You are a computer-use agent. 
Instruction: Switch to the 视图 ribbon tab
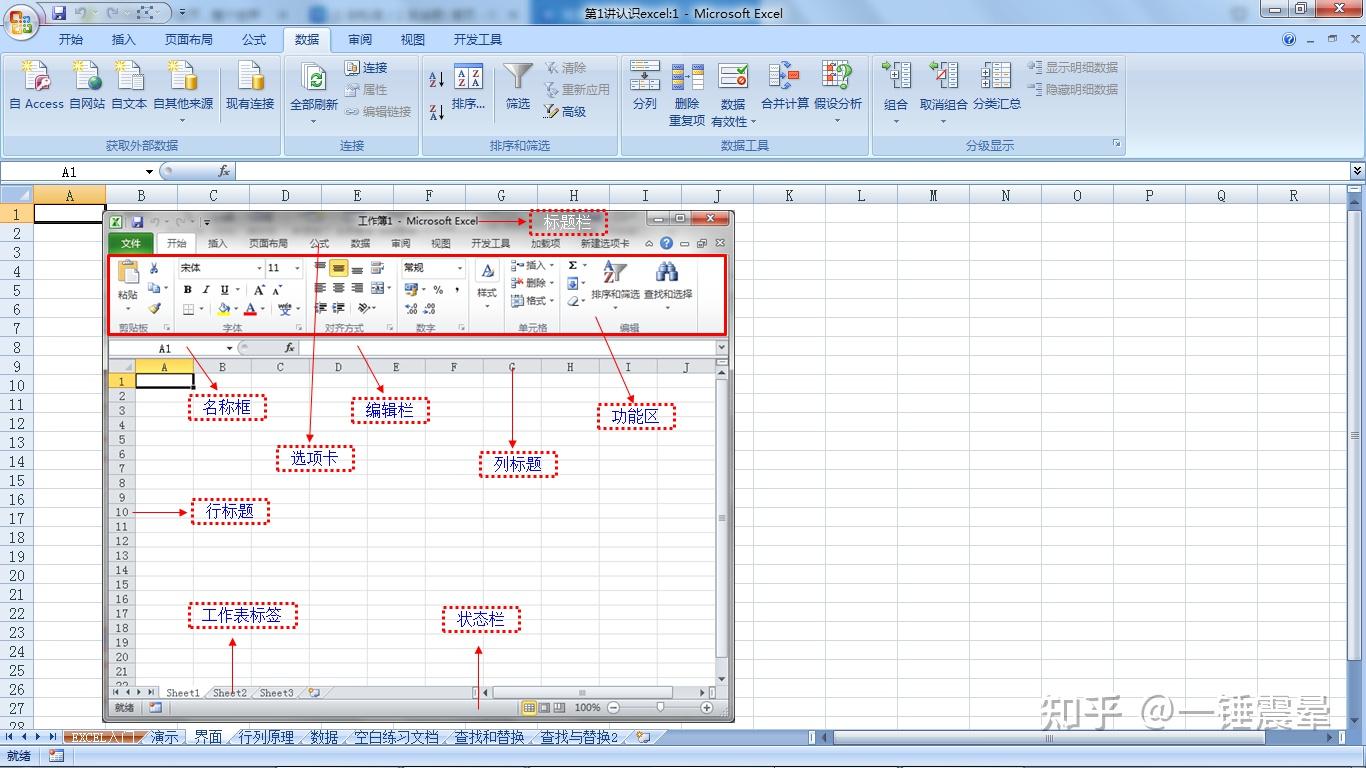pos(413,40)
